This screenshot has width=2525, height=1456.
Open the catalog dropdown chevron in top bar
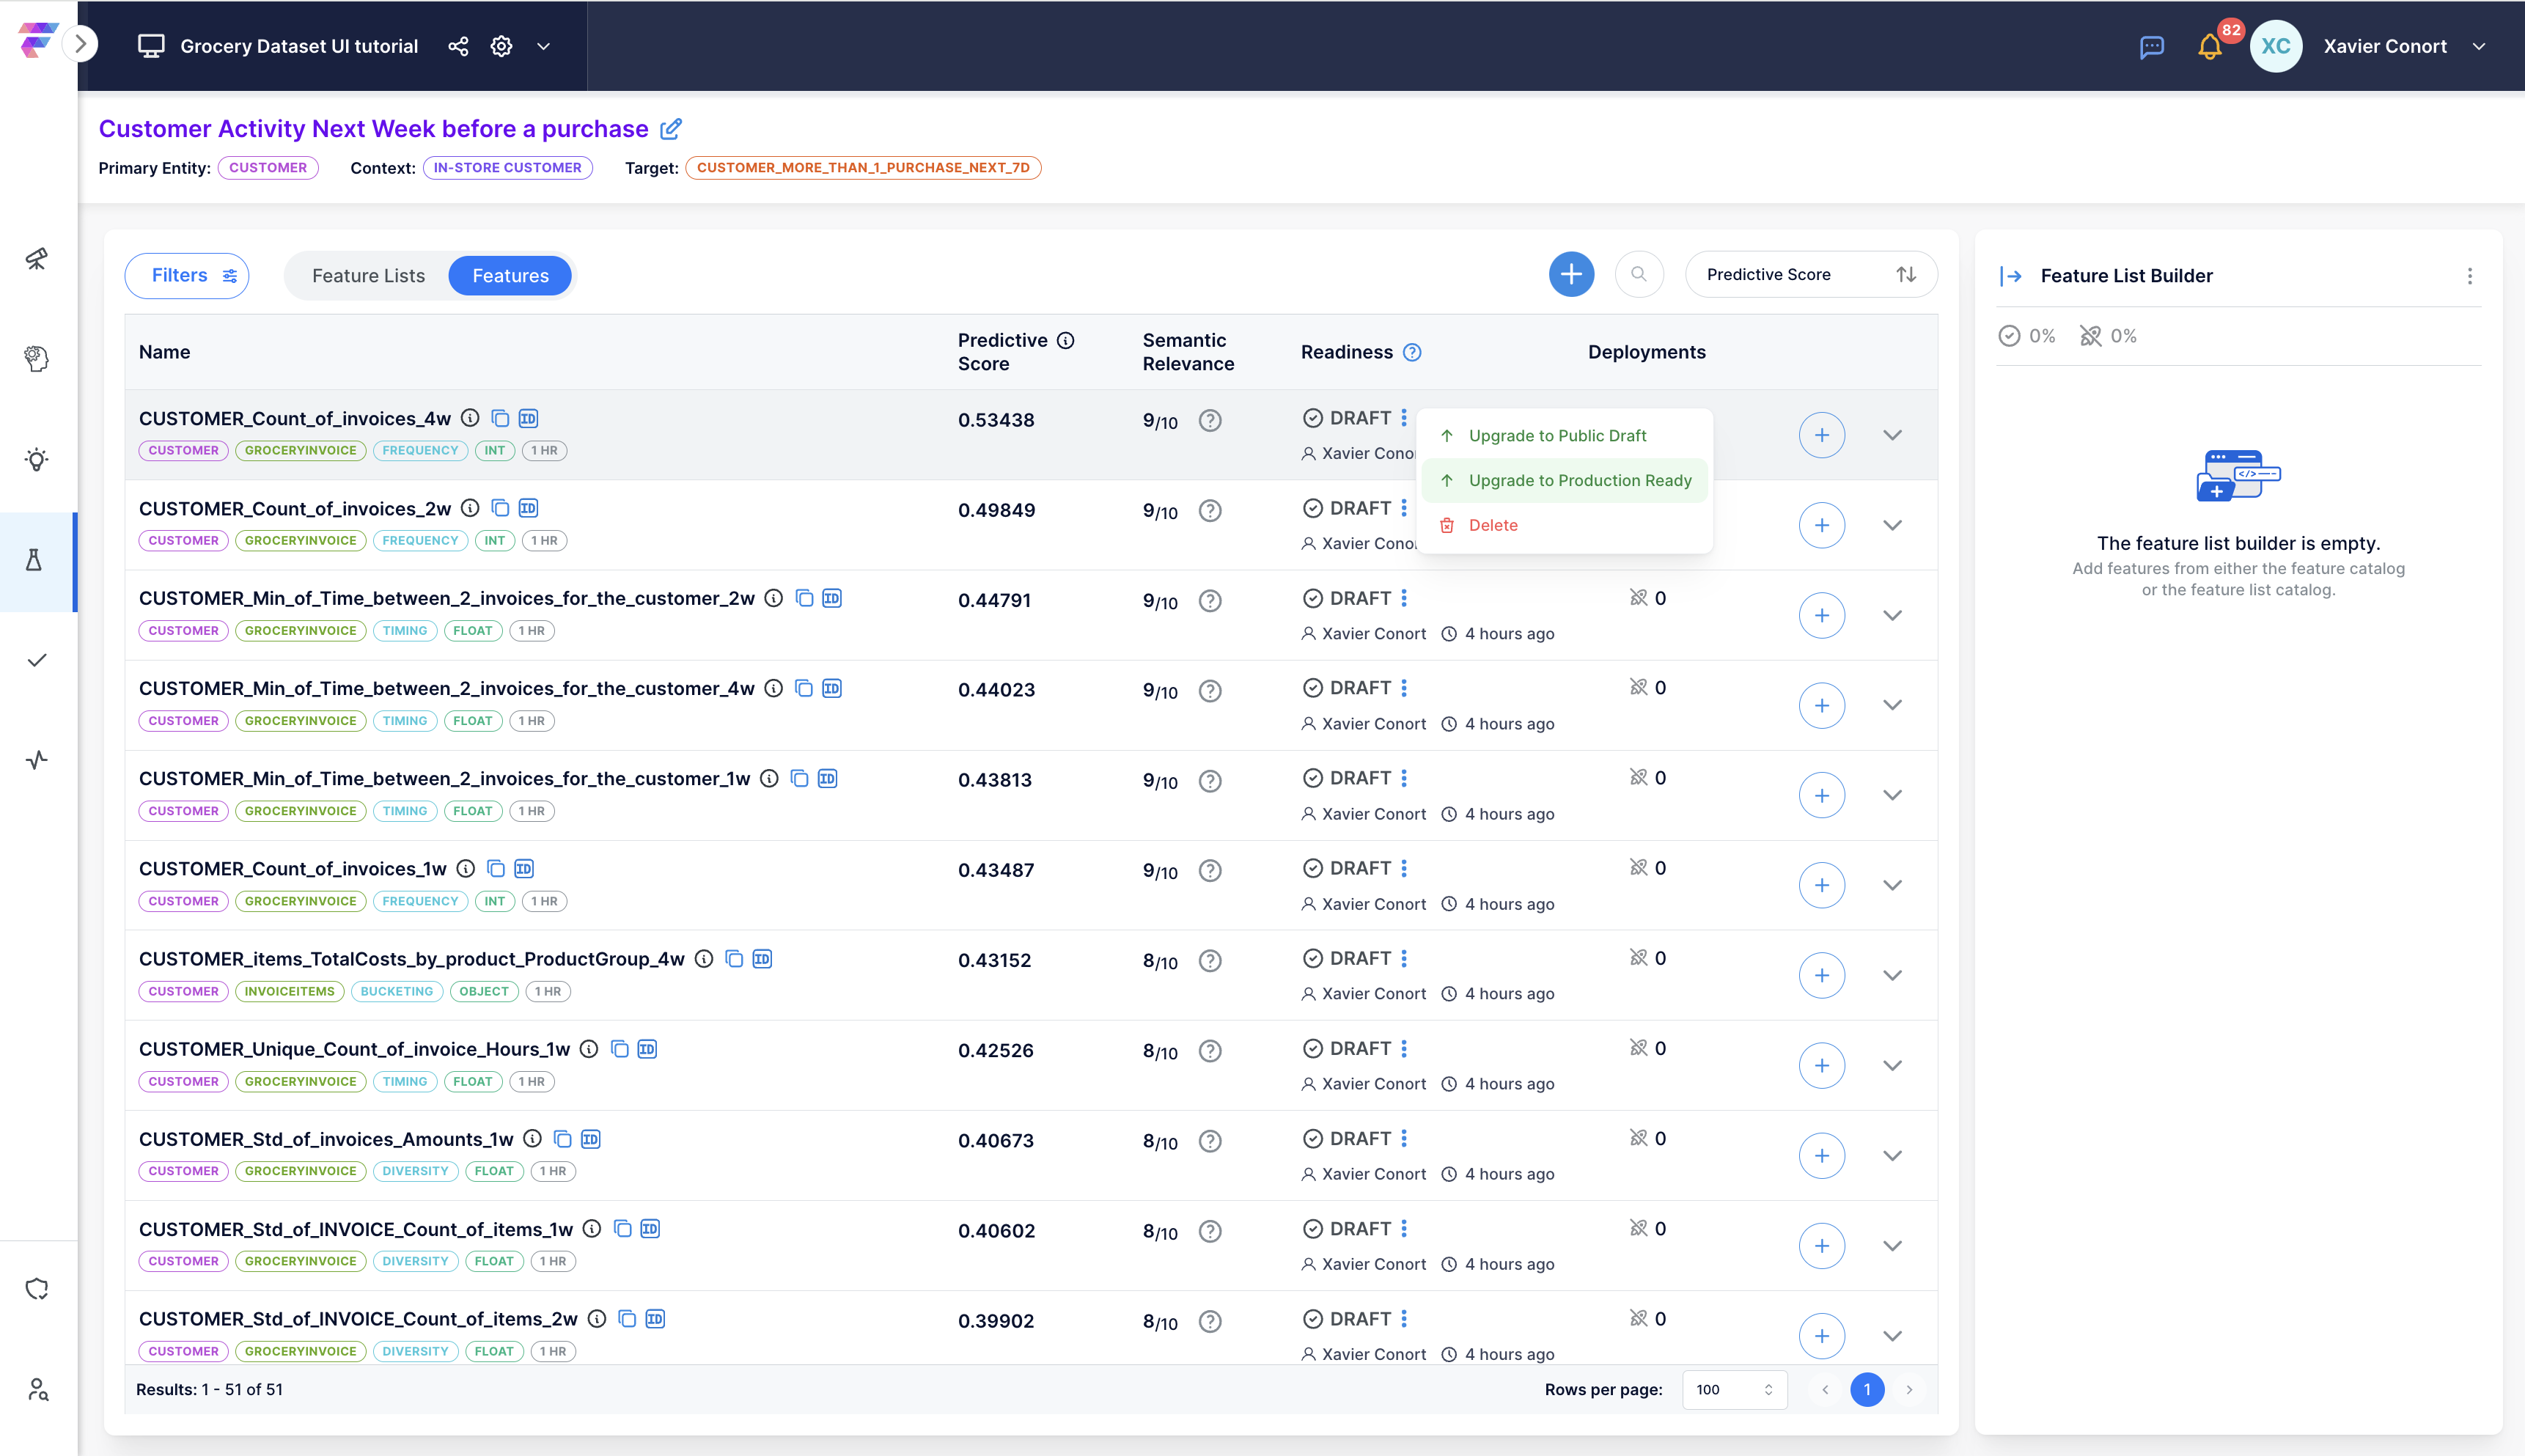[544, 46]
